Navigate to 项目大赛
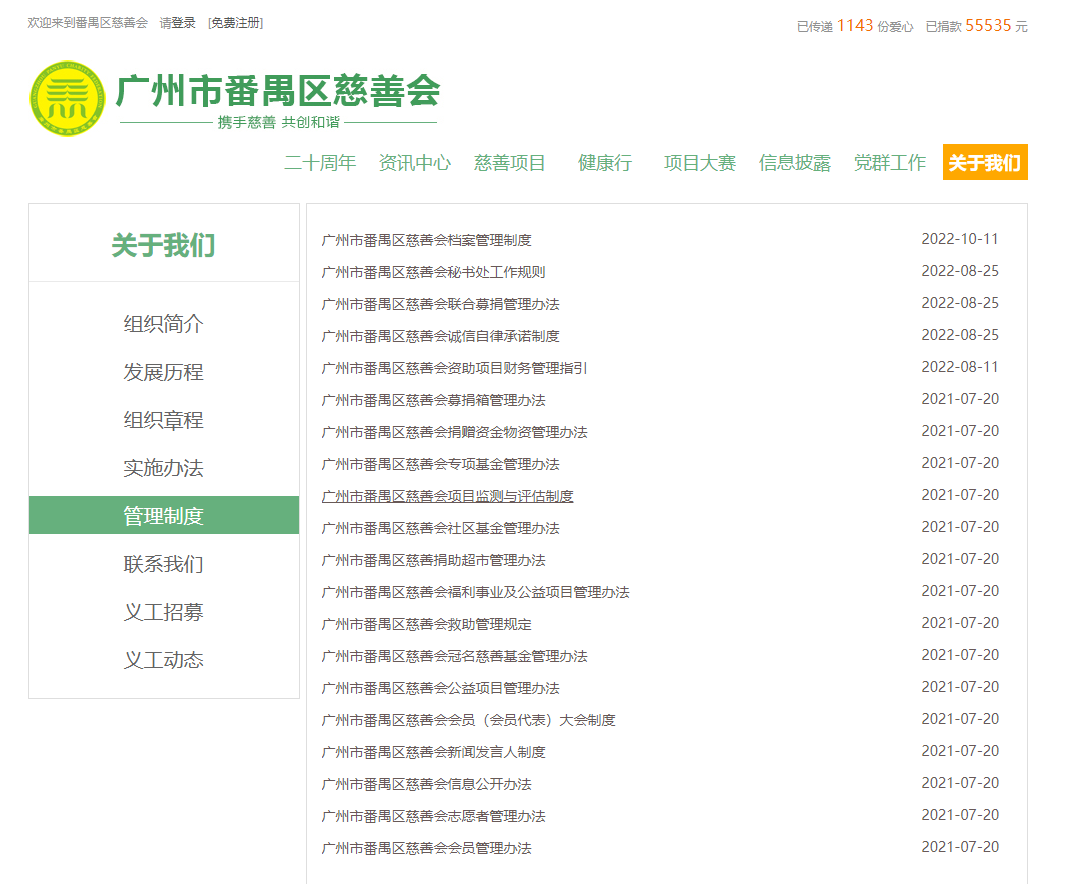Image resolution: width=1070 pixels, height=884 pixels. click(699, 163)
